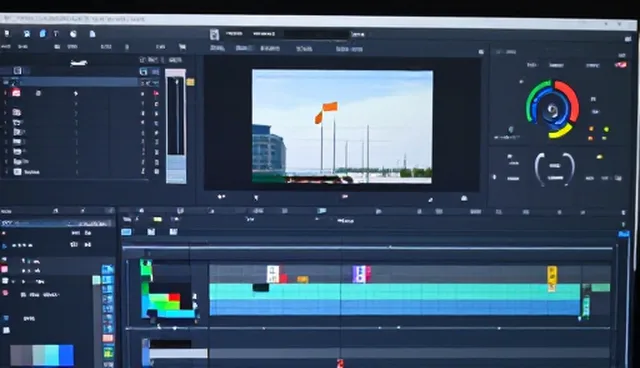Click the red badge icon in the color panel corner
640x368 pixels.
coord(621,65)
